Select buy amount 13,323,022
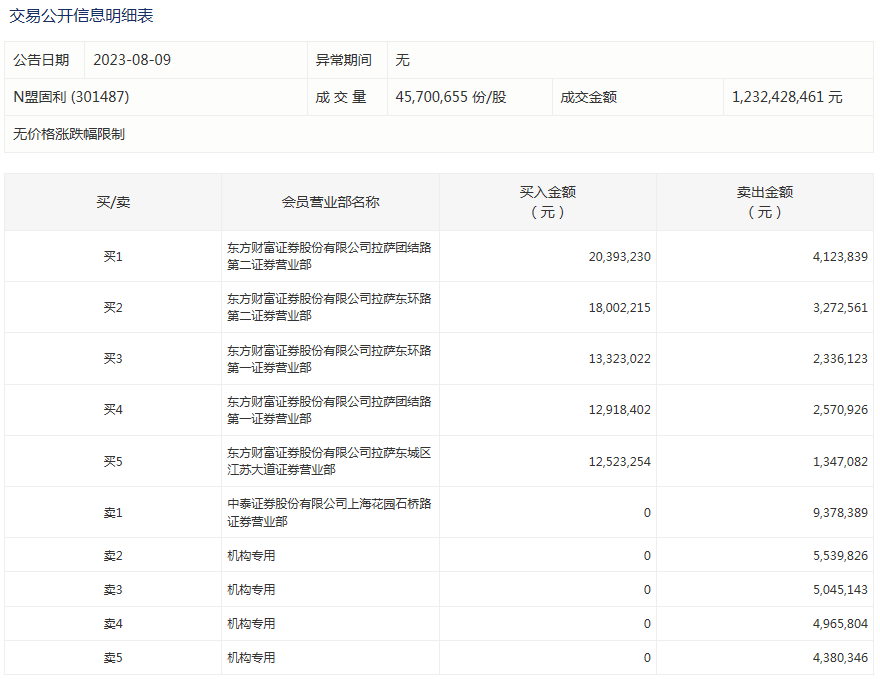 point(620,359)
